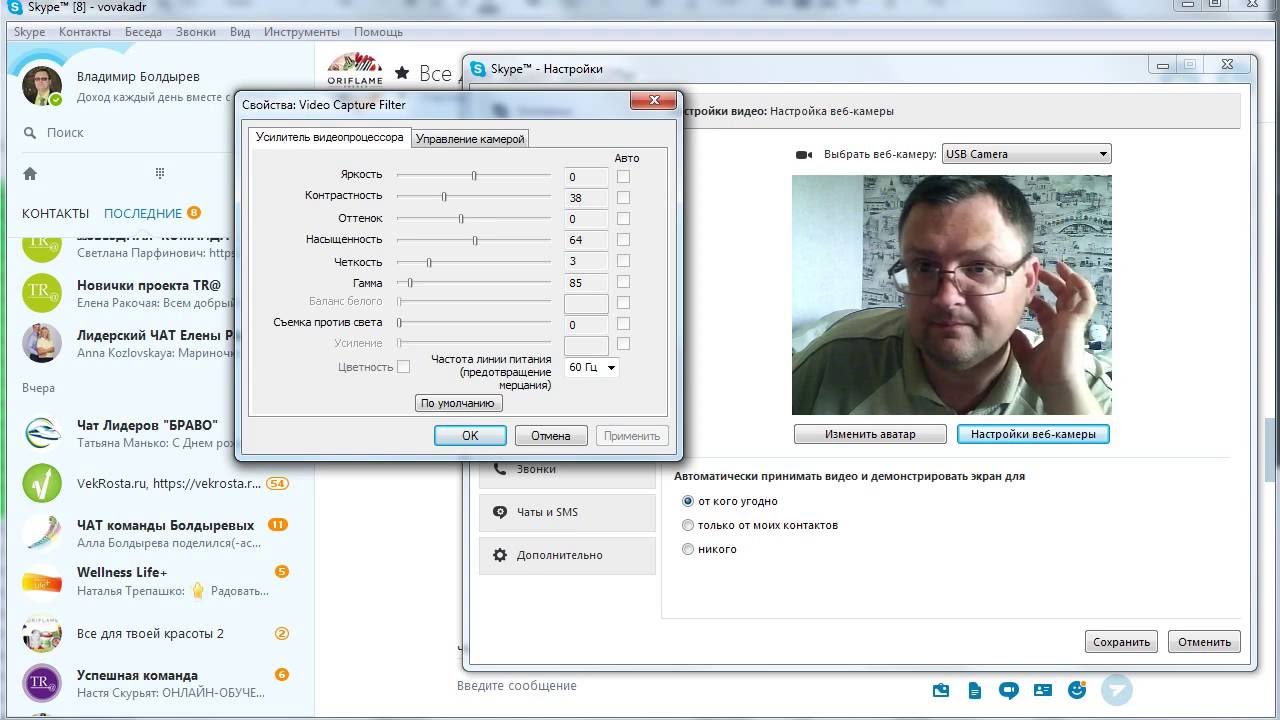Select the от кого угодно radio option

687,501
